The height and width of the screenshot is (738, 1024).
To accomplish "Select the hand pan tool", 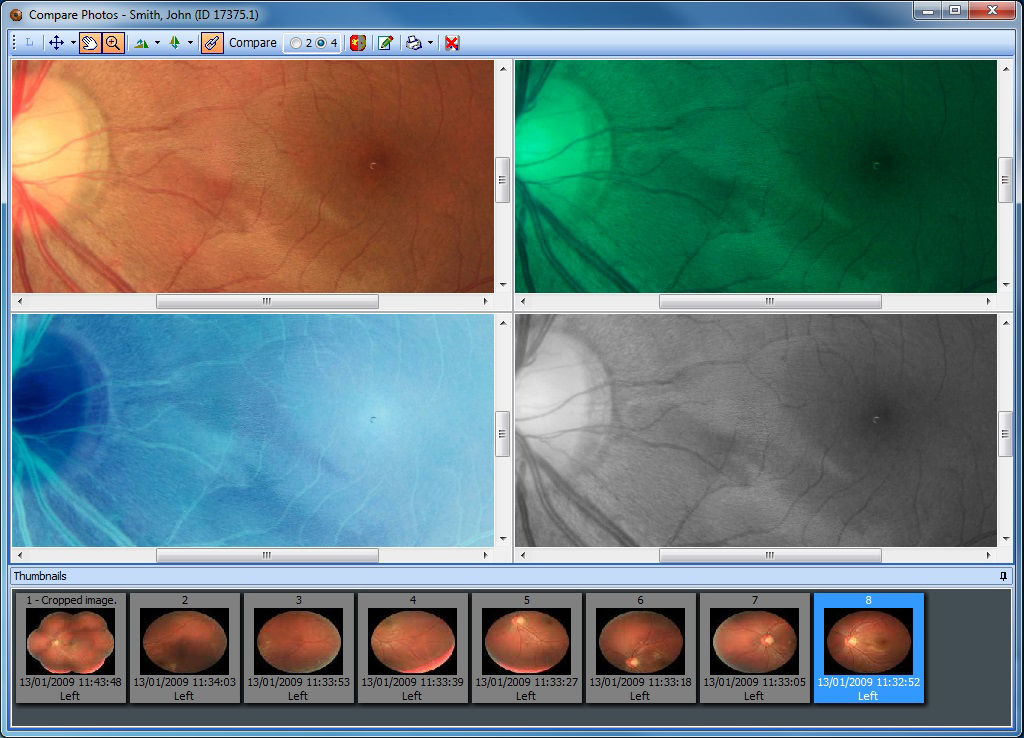I will (90, 43).
